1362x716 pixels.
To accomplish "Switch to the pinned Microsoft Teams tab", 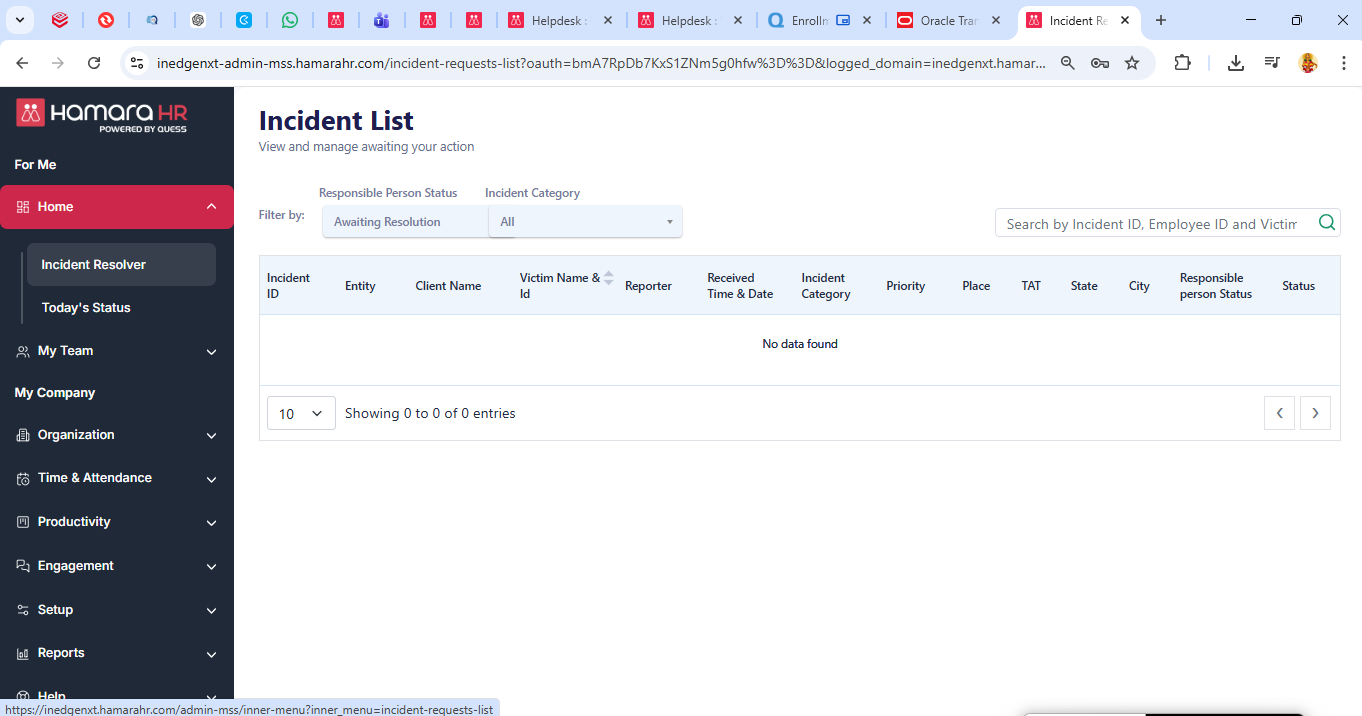I will [381, 20].
